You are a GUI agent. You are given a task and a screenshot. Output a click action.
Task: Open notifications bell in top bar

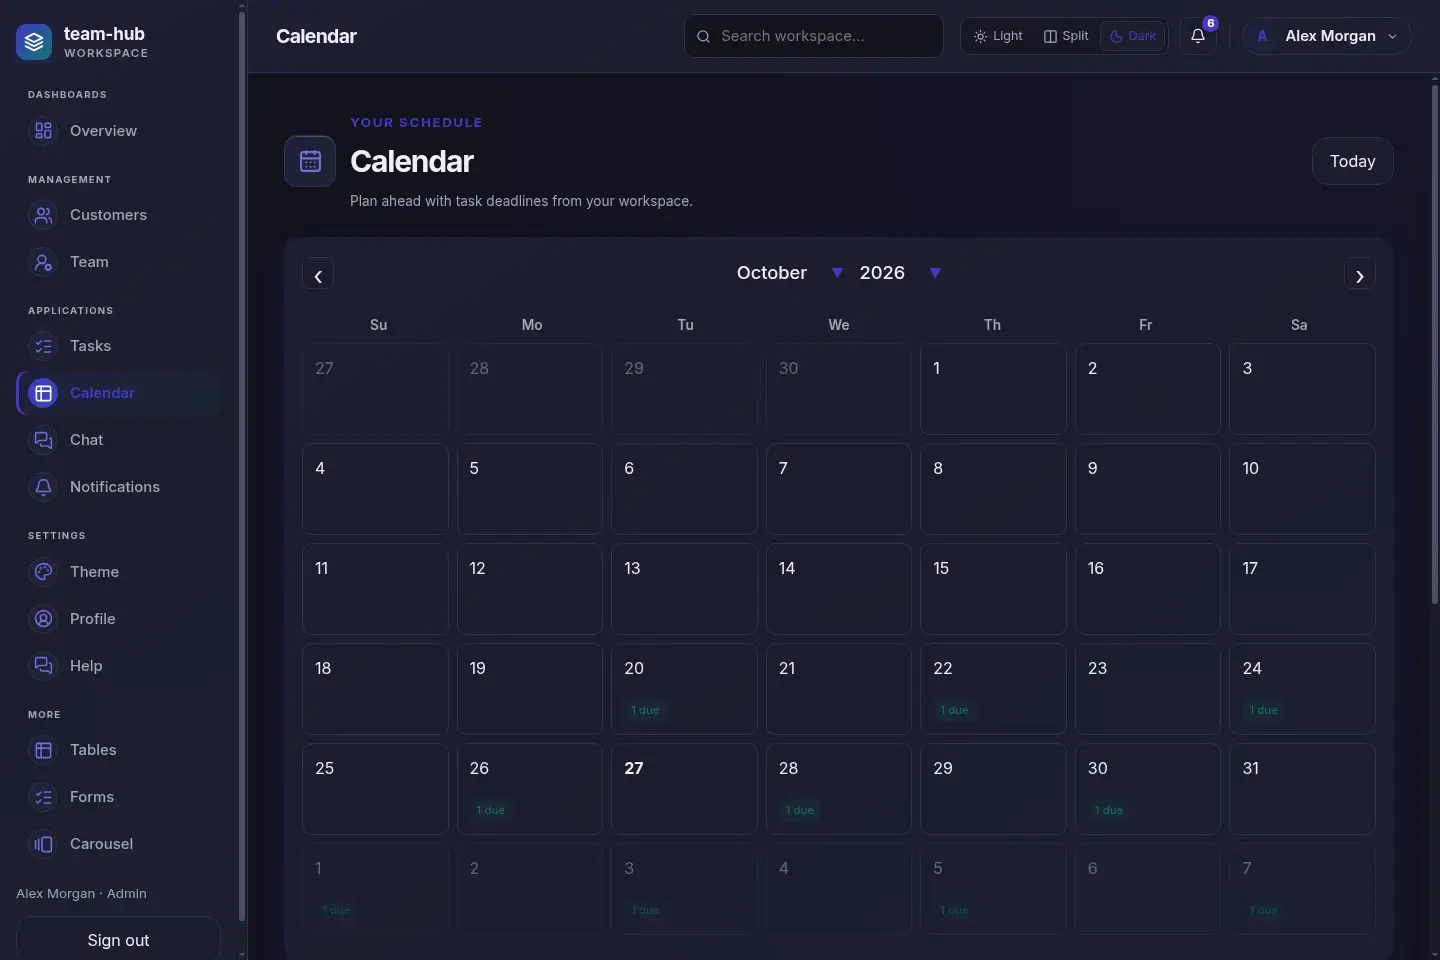[x=1198, y=36]
